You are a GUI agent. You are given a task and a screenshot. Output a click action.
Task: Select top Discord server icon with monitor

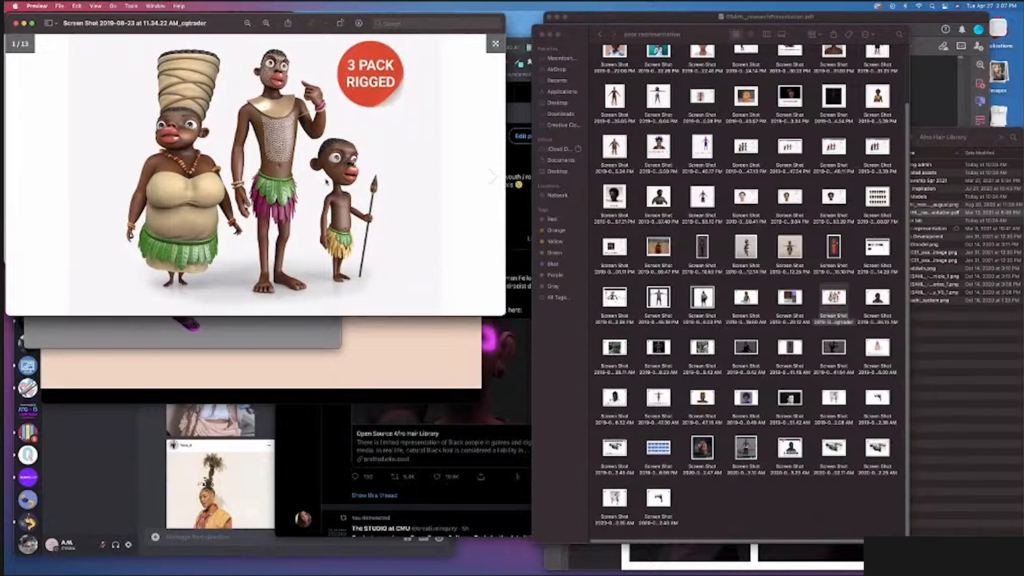(27, 366)
